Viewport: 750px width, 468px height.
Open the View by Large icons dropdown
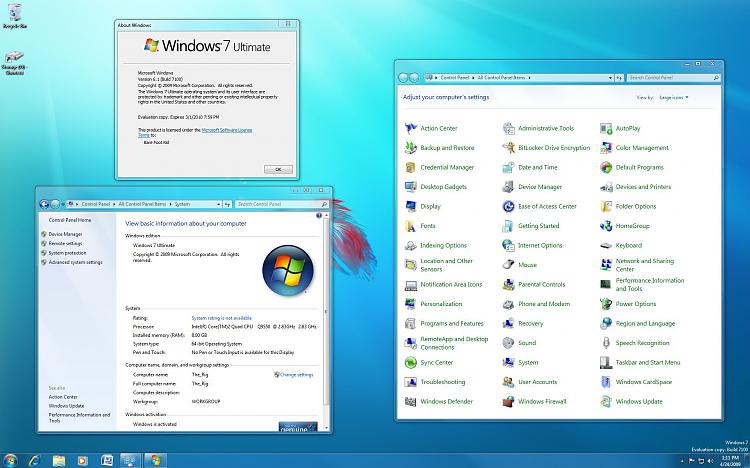(673, 98)
